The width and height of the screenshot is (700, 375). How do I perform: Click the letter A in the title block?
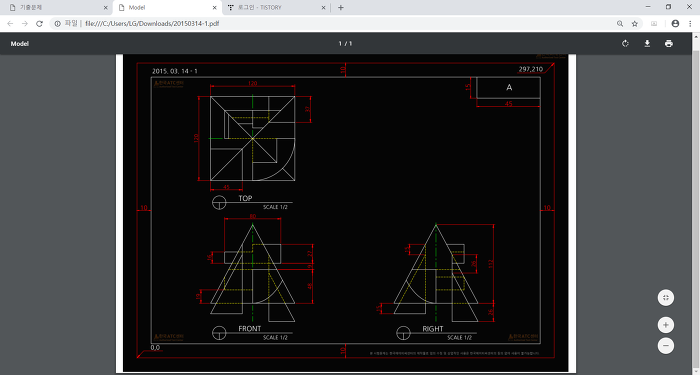(x=509, y=88)
